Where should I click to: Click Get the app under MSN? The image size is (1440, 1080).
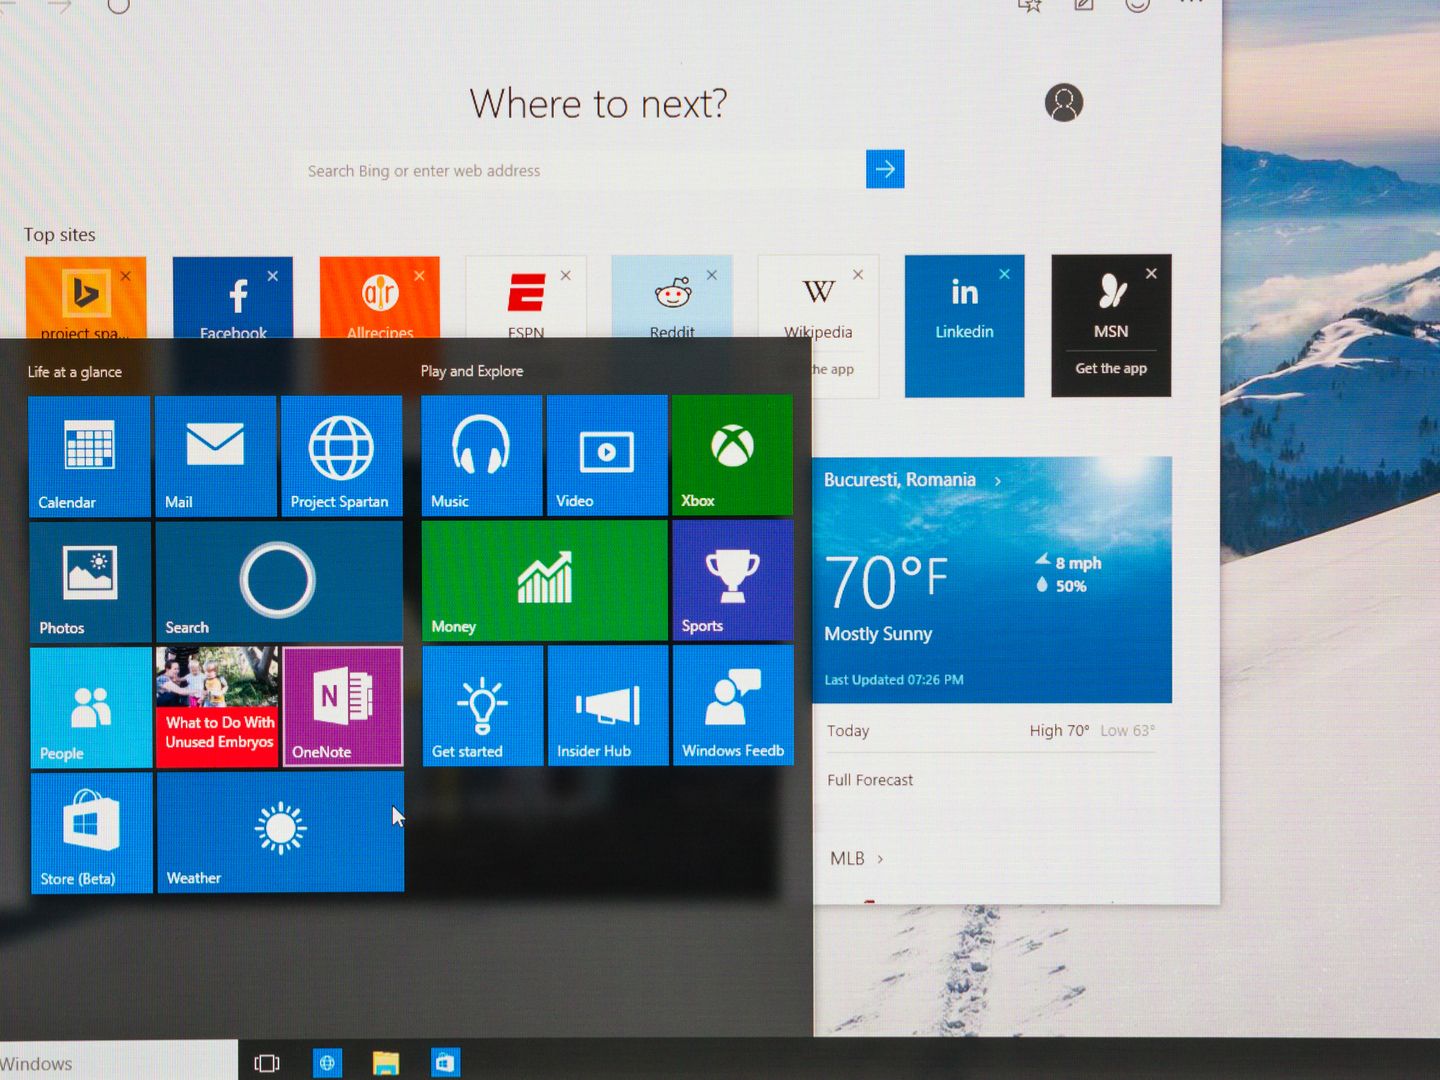click(1111, 369)
